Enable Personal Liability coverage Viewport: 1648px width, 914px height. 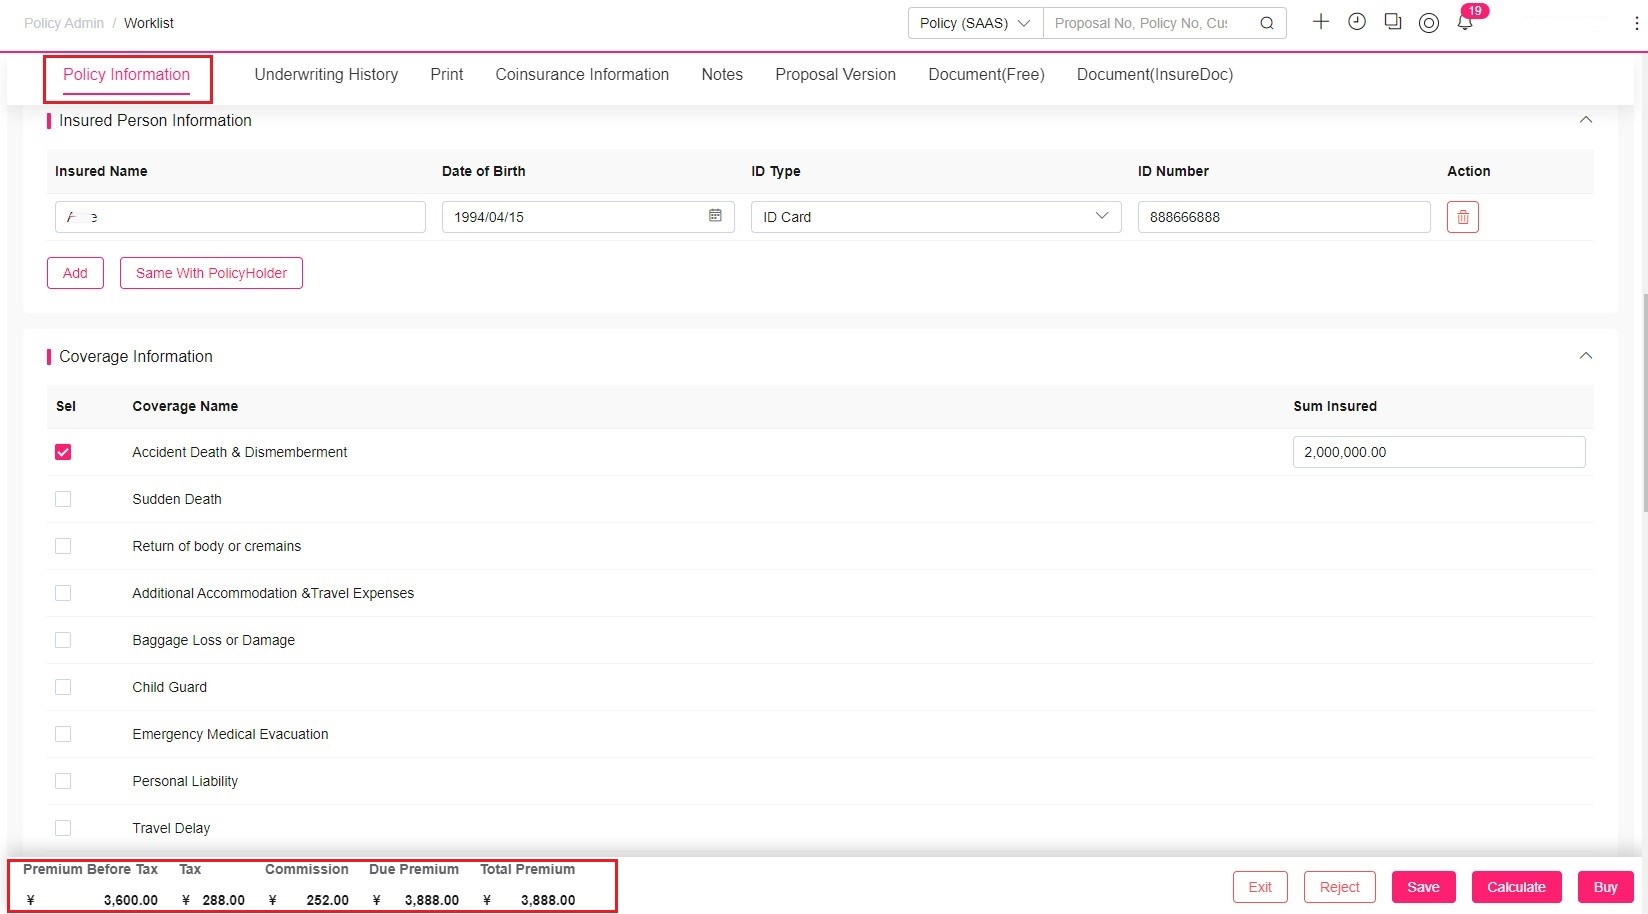tap(63, 781)
